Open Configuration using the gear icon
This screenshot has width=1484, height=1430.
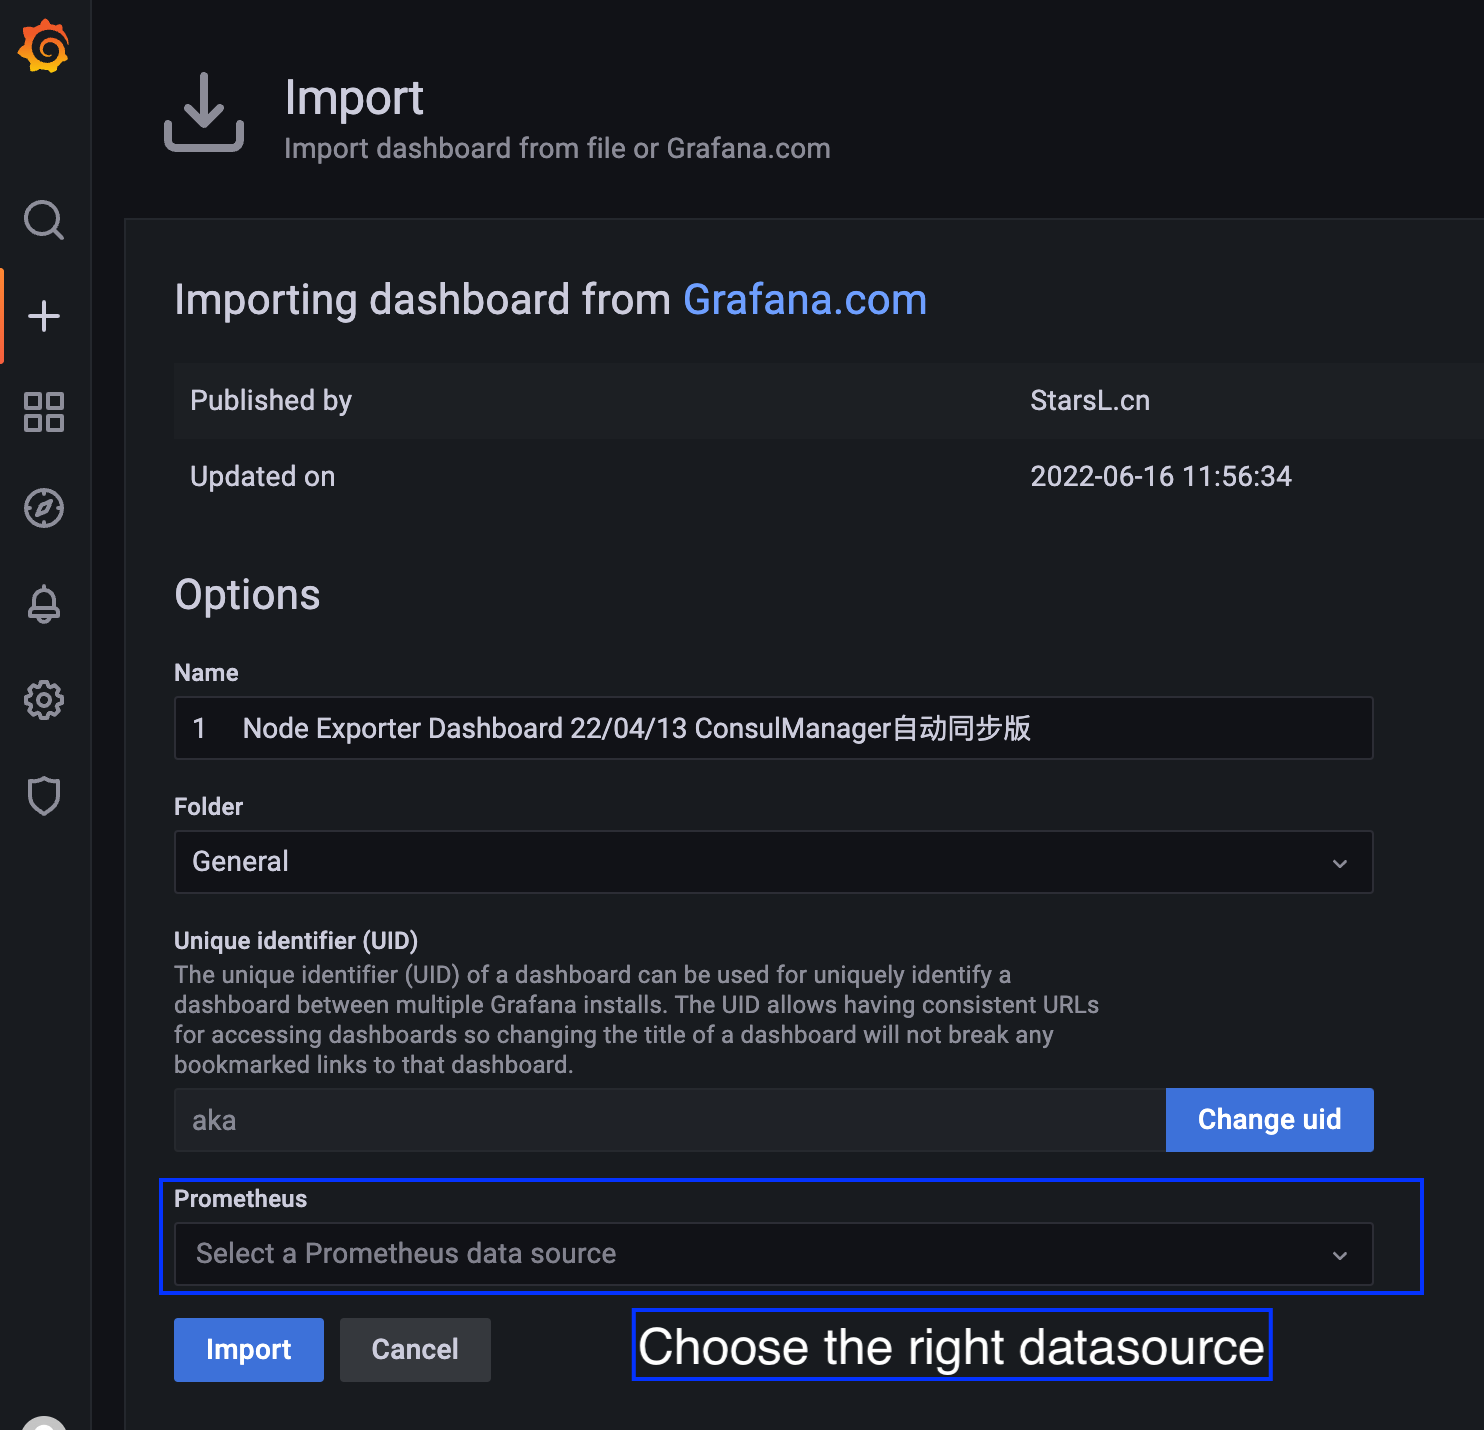[44, 700]
